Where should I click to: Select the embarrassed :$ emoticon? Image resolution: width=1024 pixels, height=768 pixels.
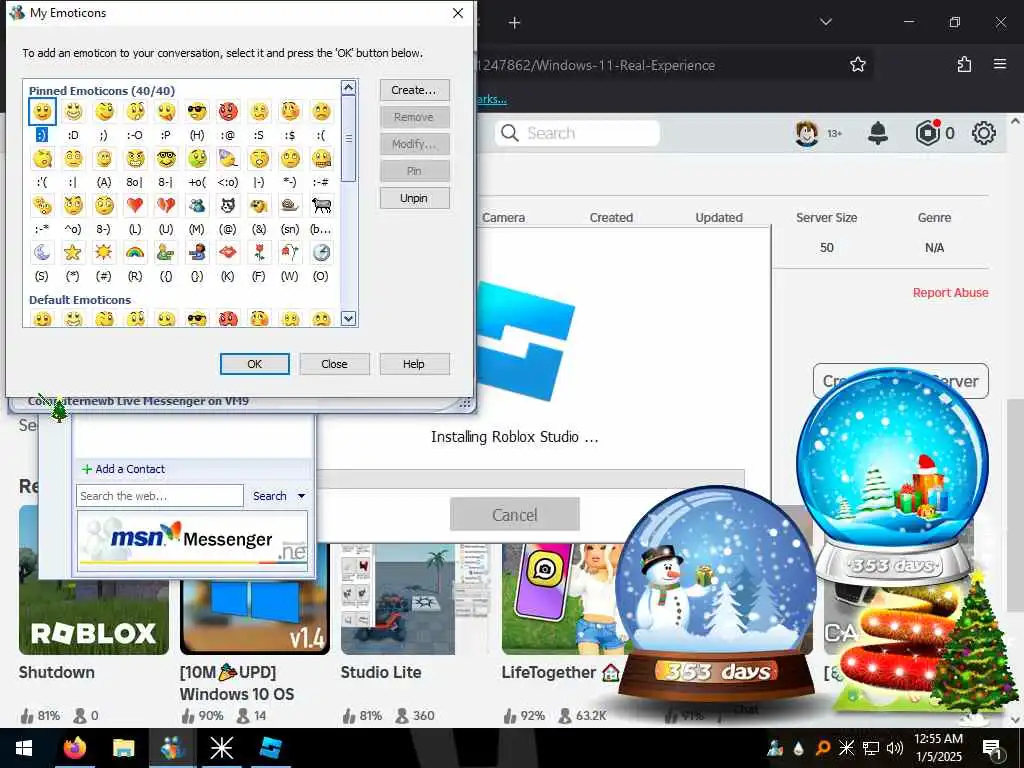pos(290,112)
